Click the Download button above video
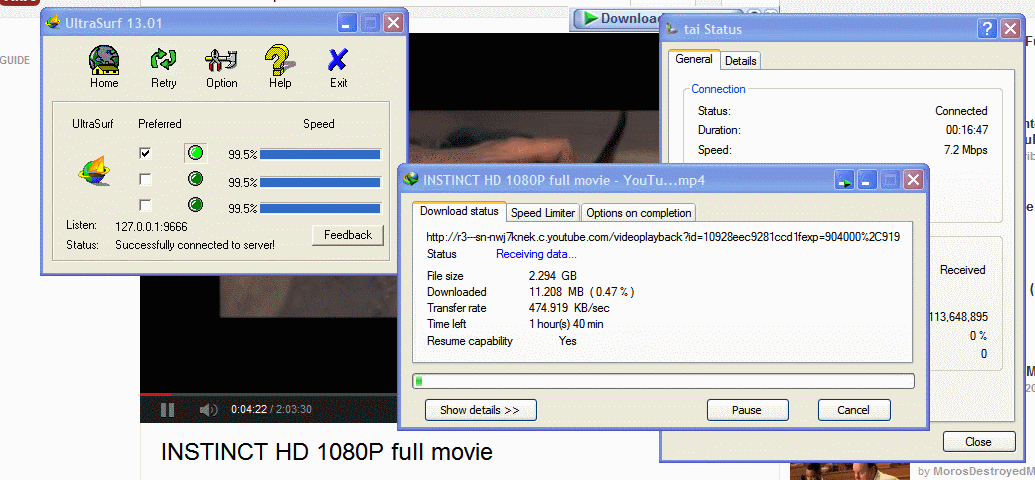The image size is (1035, 480). (619, 18)
